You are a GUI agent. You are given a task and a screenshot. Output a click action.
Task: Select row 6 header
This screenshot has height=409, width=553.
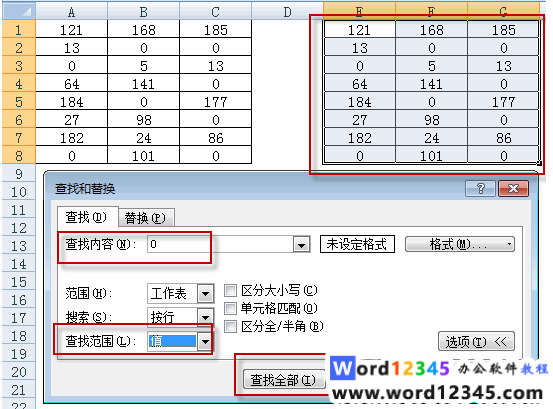pos(19,119)
